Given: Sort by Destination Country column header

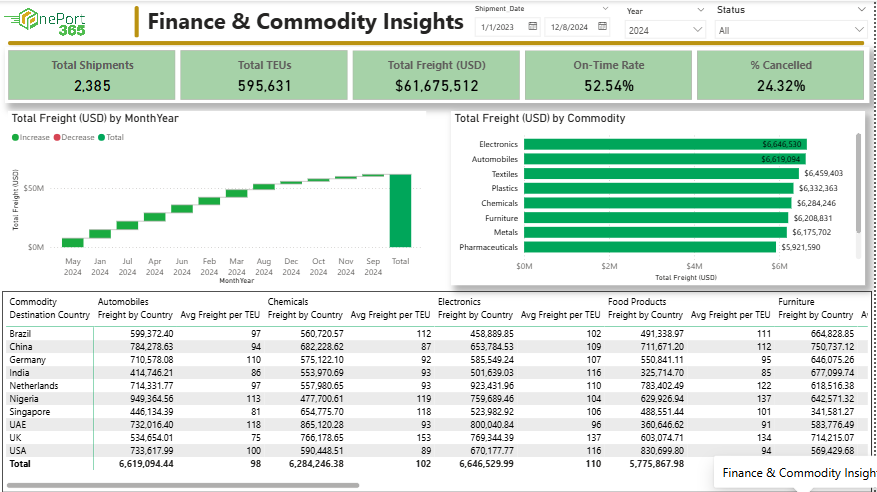Looking at the screenshot, I should click(49, 315).
